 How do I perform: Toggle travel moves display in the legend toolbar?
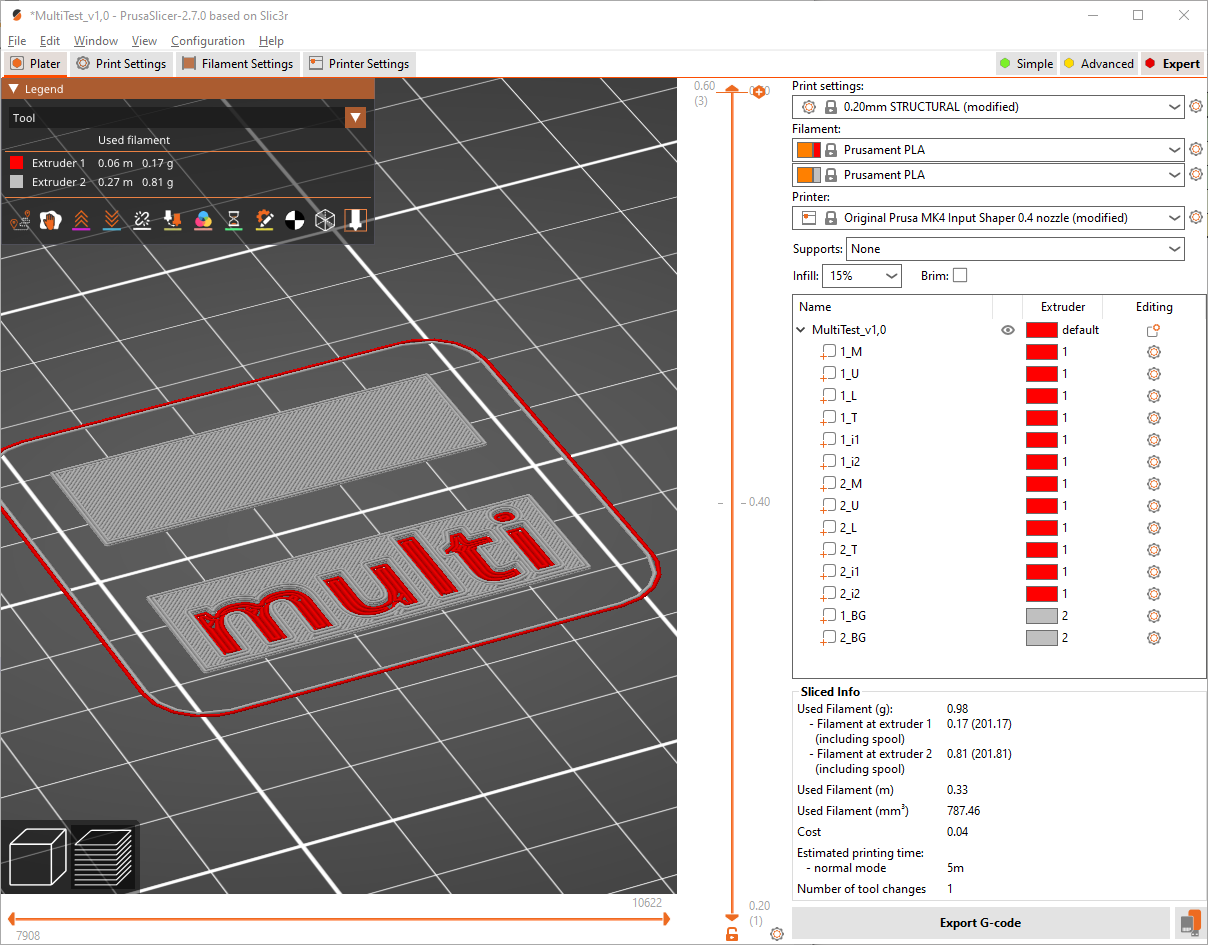20,219
